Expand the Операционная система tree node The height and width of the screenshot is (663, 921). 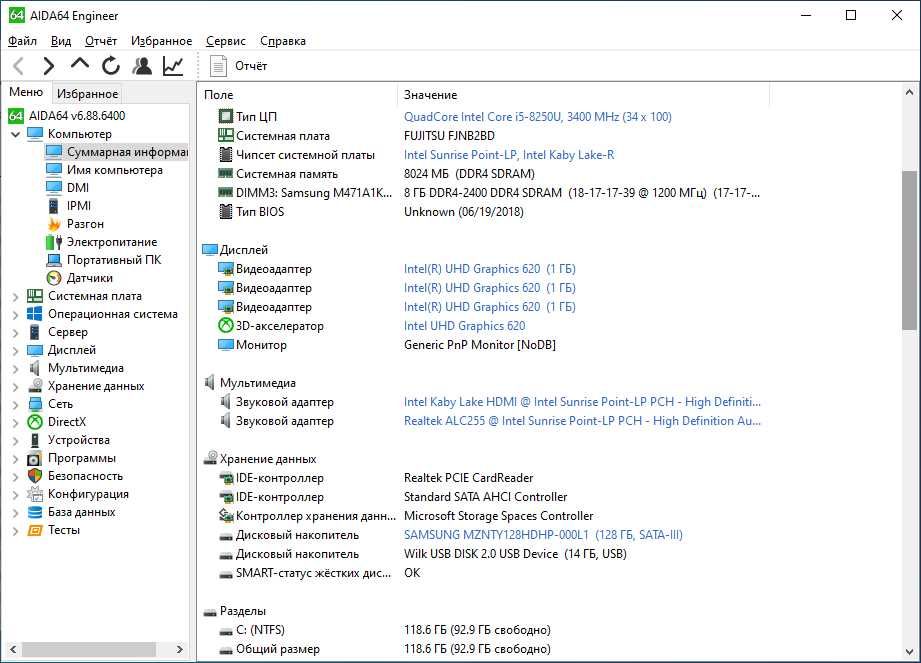(16, 315)
